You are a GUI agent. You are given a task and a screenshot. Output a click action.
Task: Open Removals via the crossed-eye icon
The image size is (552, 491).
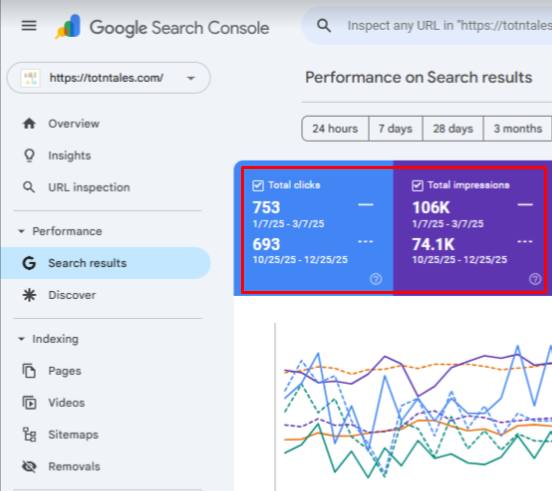pos(29,466)
